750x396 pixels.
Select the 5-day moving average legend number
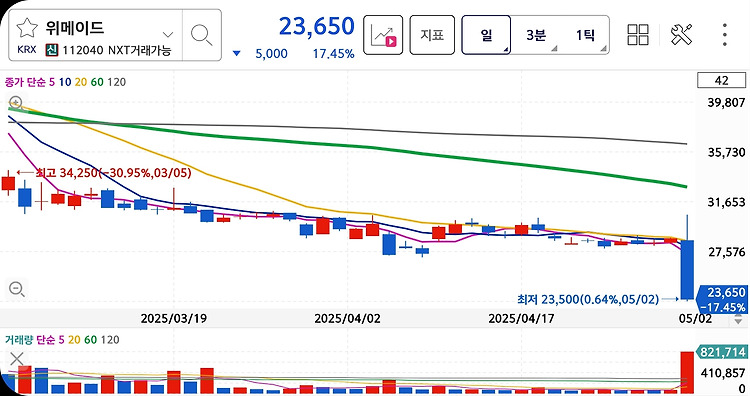(x=52, y=82)
